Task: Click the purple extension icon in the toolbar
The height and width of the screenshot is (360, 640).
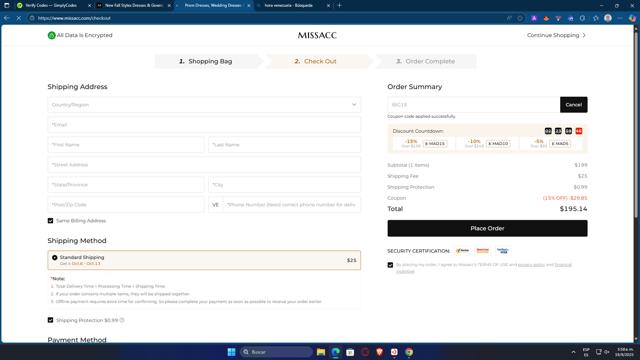Action: [x=533, y=18]
